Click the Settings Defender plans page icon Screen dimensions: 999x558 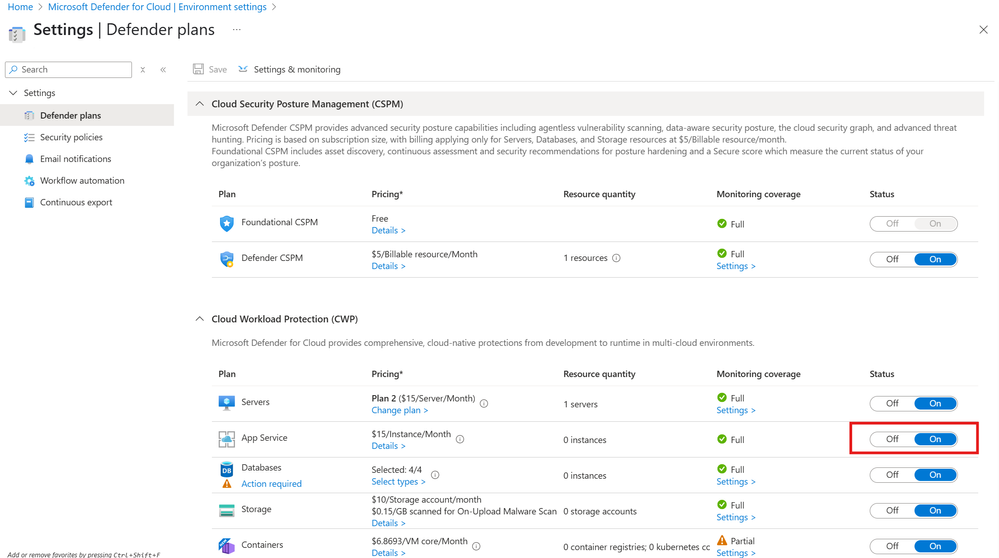(x=17, y=33)
